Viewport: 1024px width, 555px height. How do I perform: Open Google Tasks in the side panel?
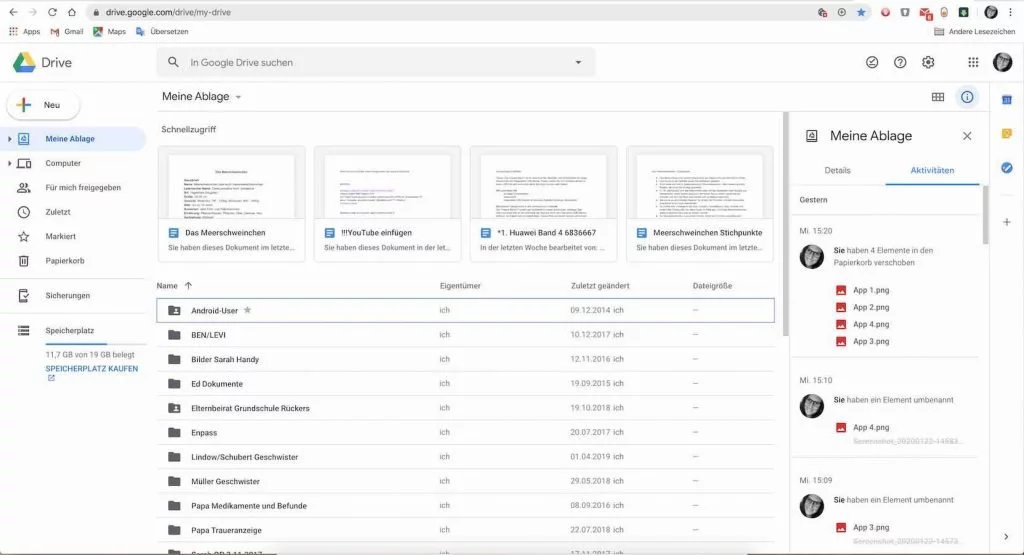click(x=1007, y=168)
